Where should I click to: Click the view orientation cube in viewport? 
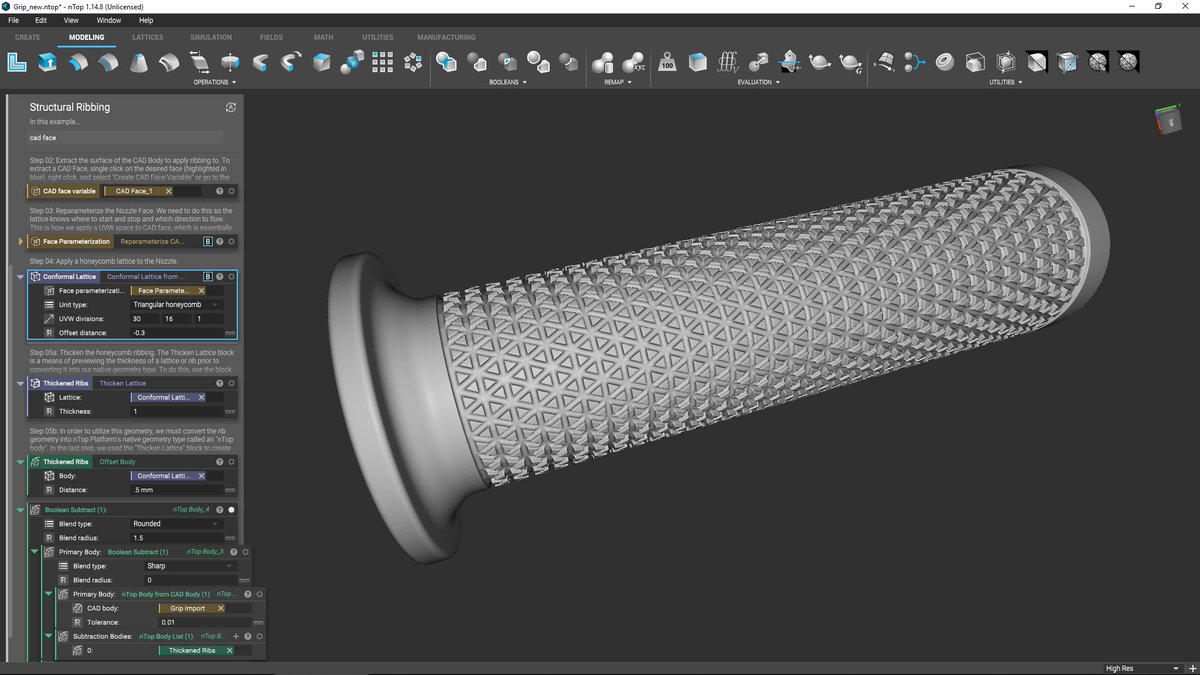coord(1167,120)
